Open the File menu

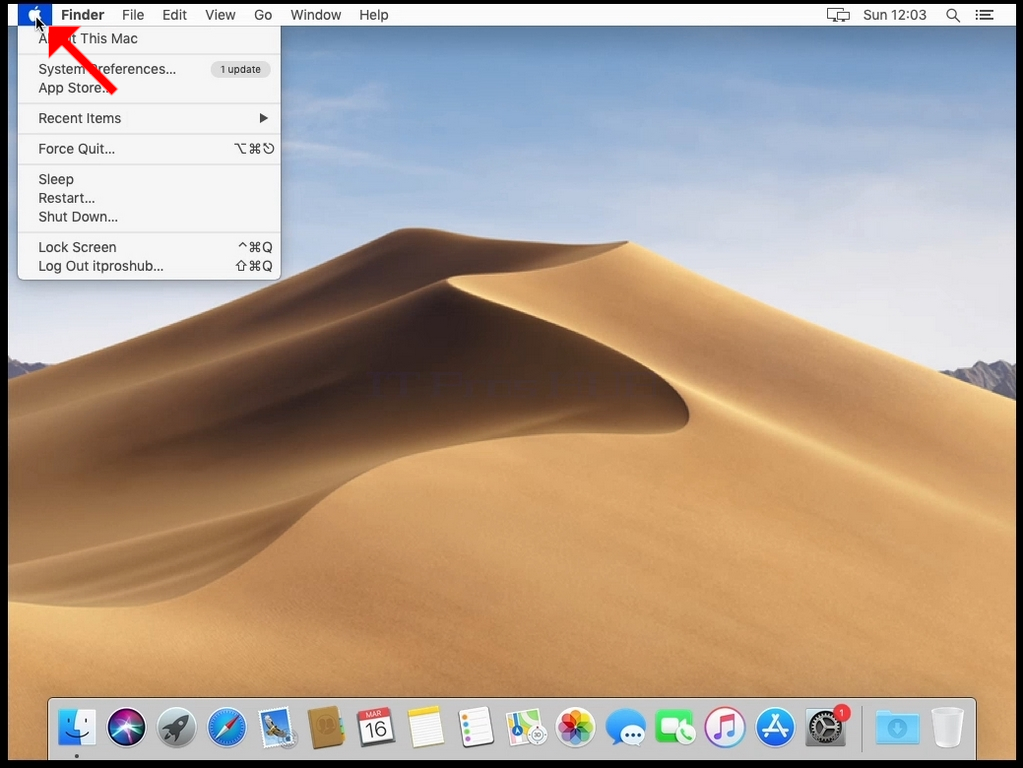click(x=133, y=15)
